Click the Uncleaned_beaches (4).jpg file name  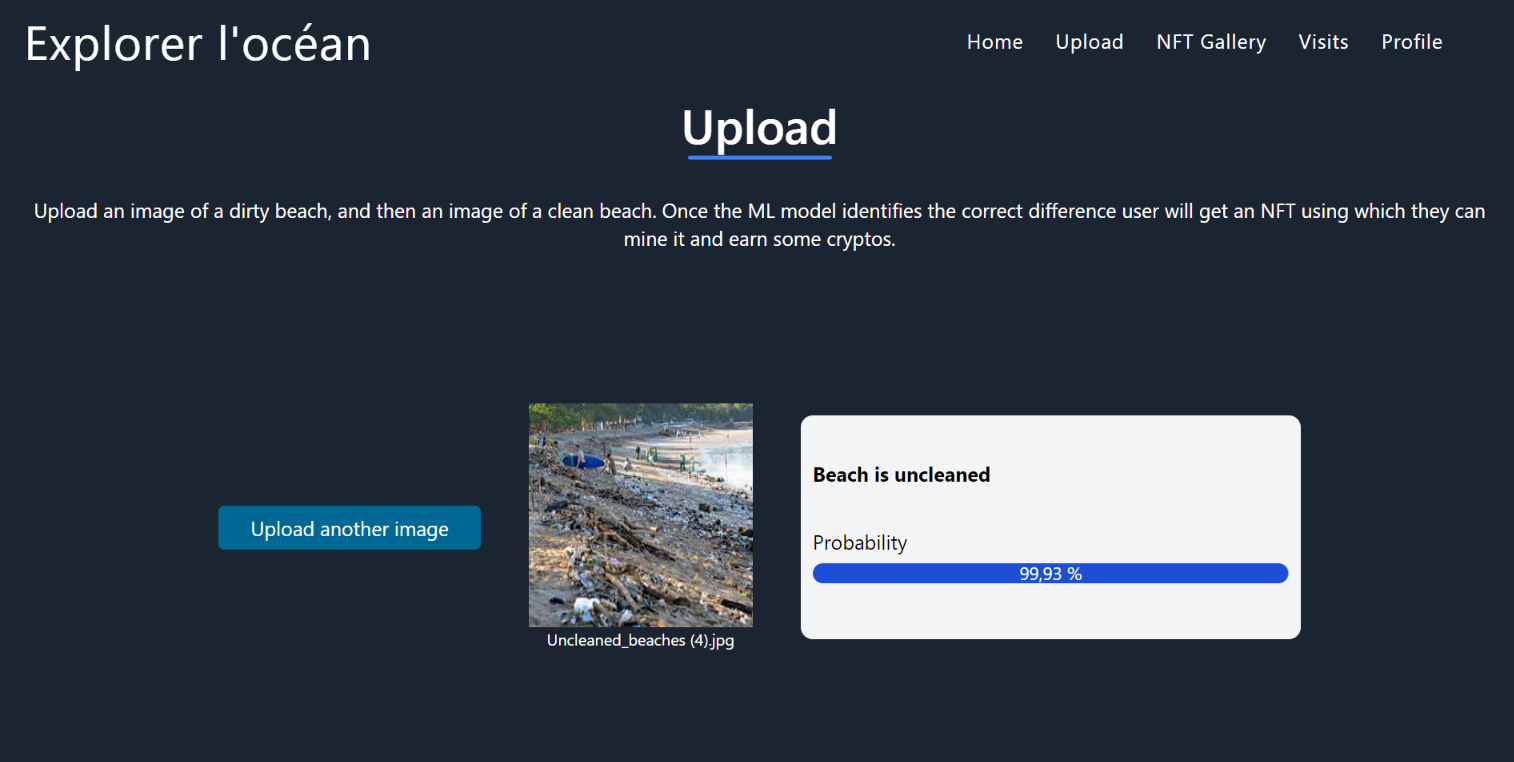[x=640, y=641]
